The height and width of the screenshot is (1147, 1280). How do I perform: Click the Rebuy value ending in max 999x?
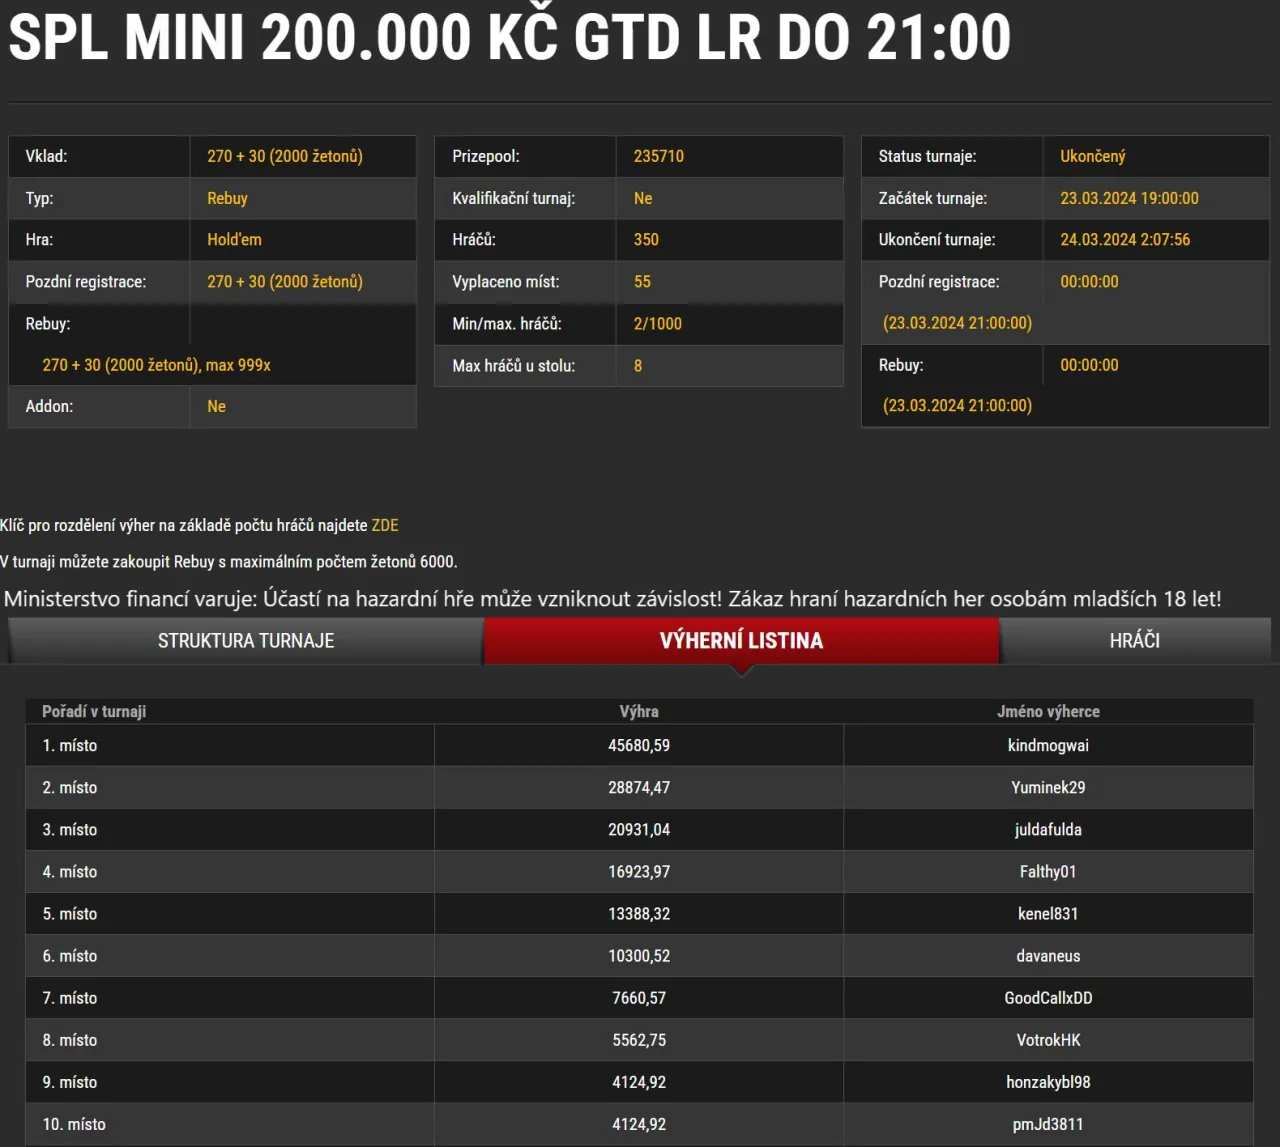coord(156,365)
